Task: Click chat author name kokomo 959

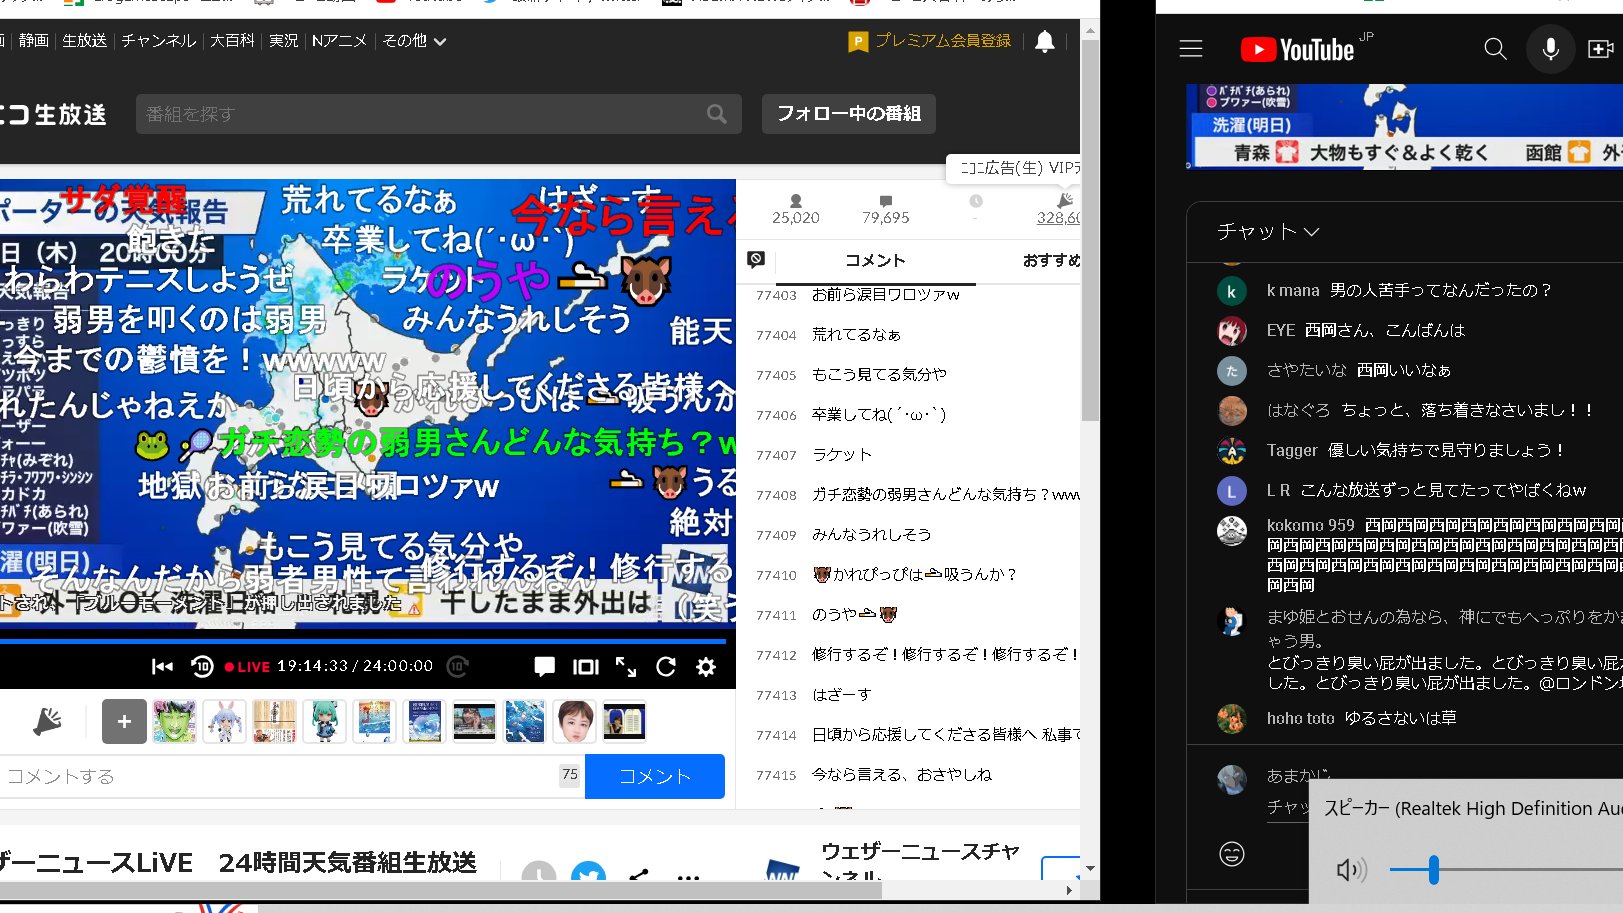Action: (x=1310, y=526)
